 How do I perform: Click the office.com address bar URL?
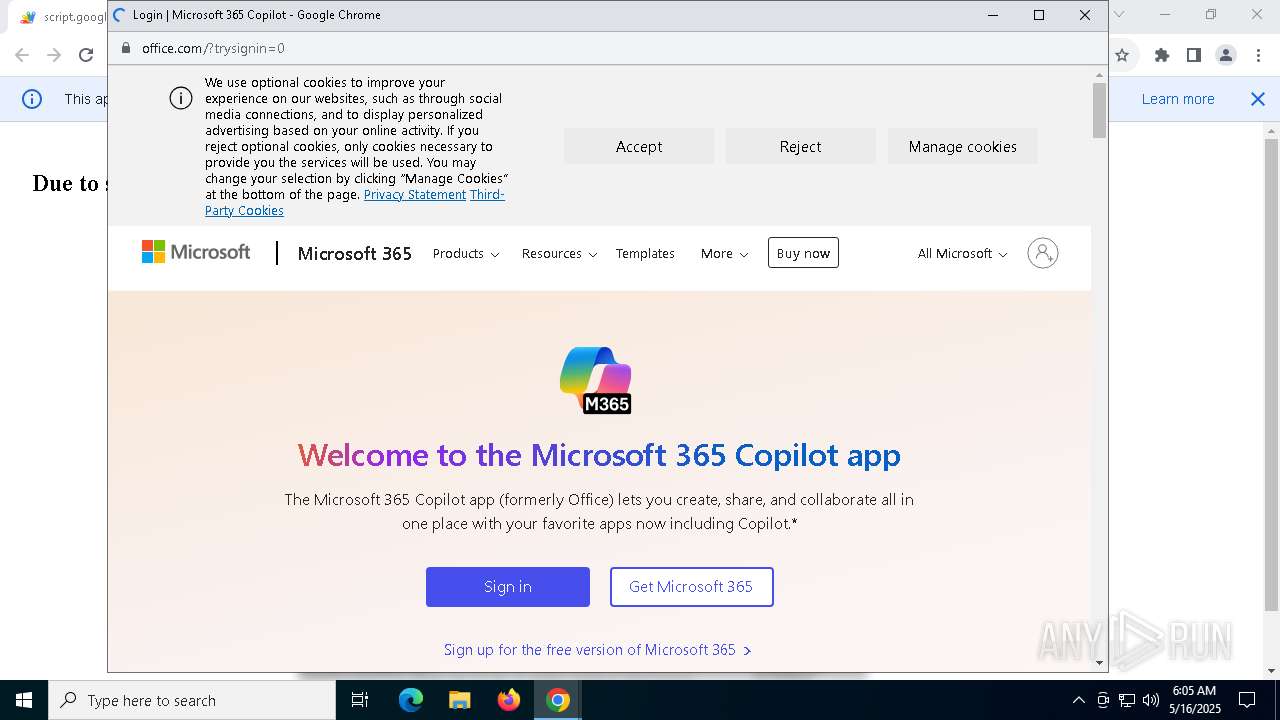(x=213, y=48)
